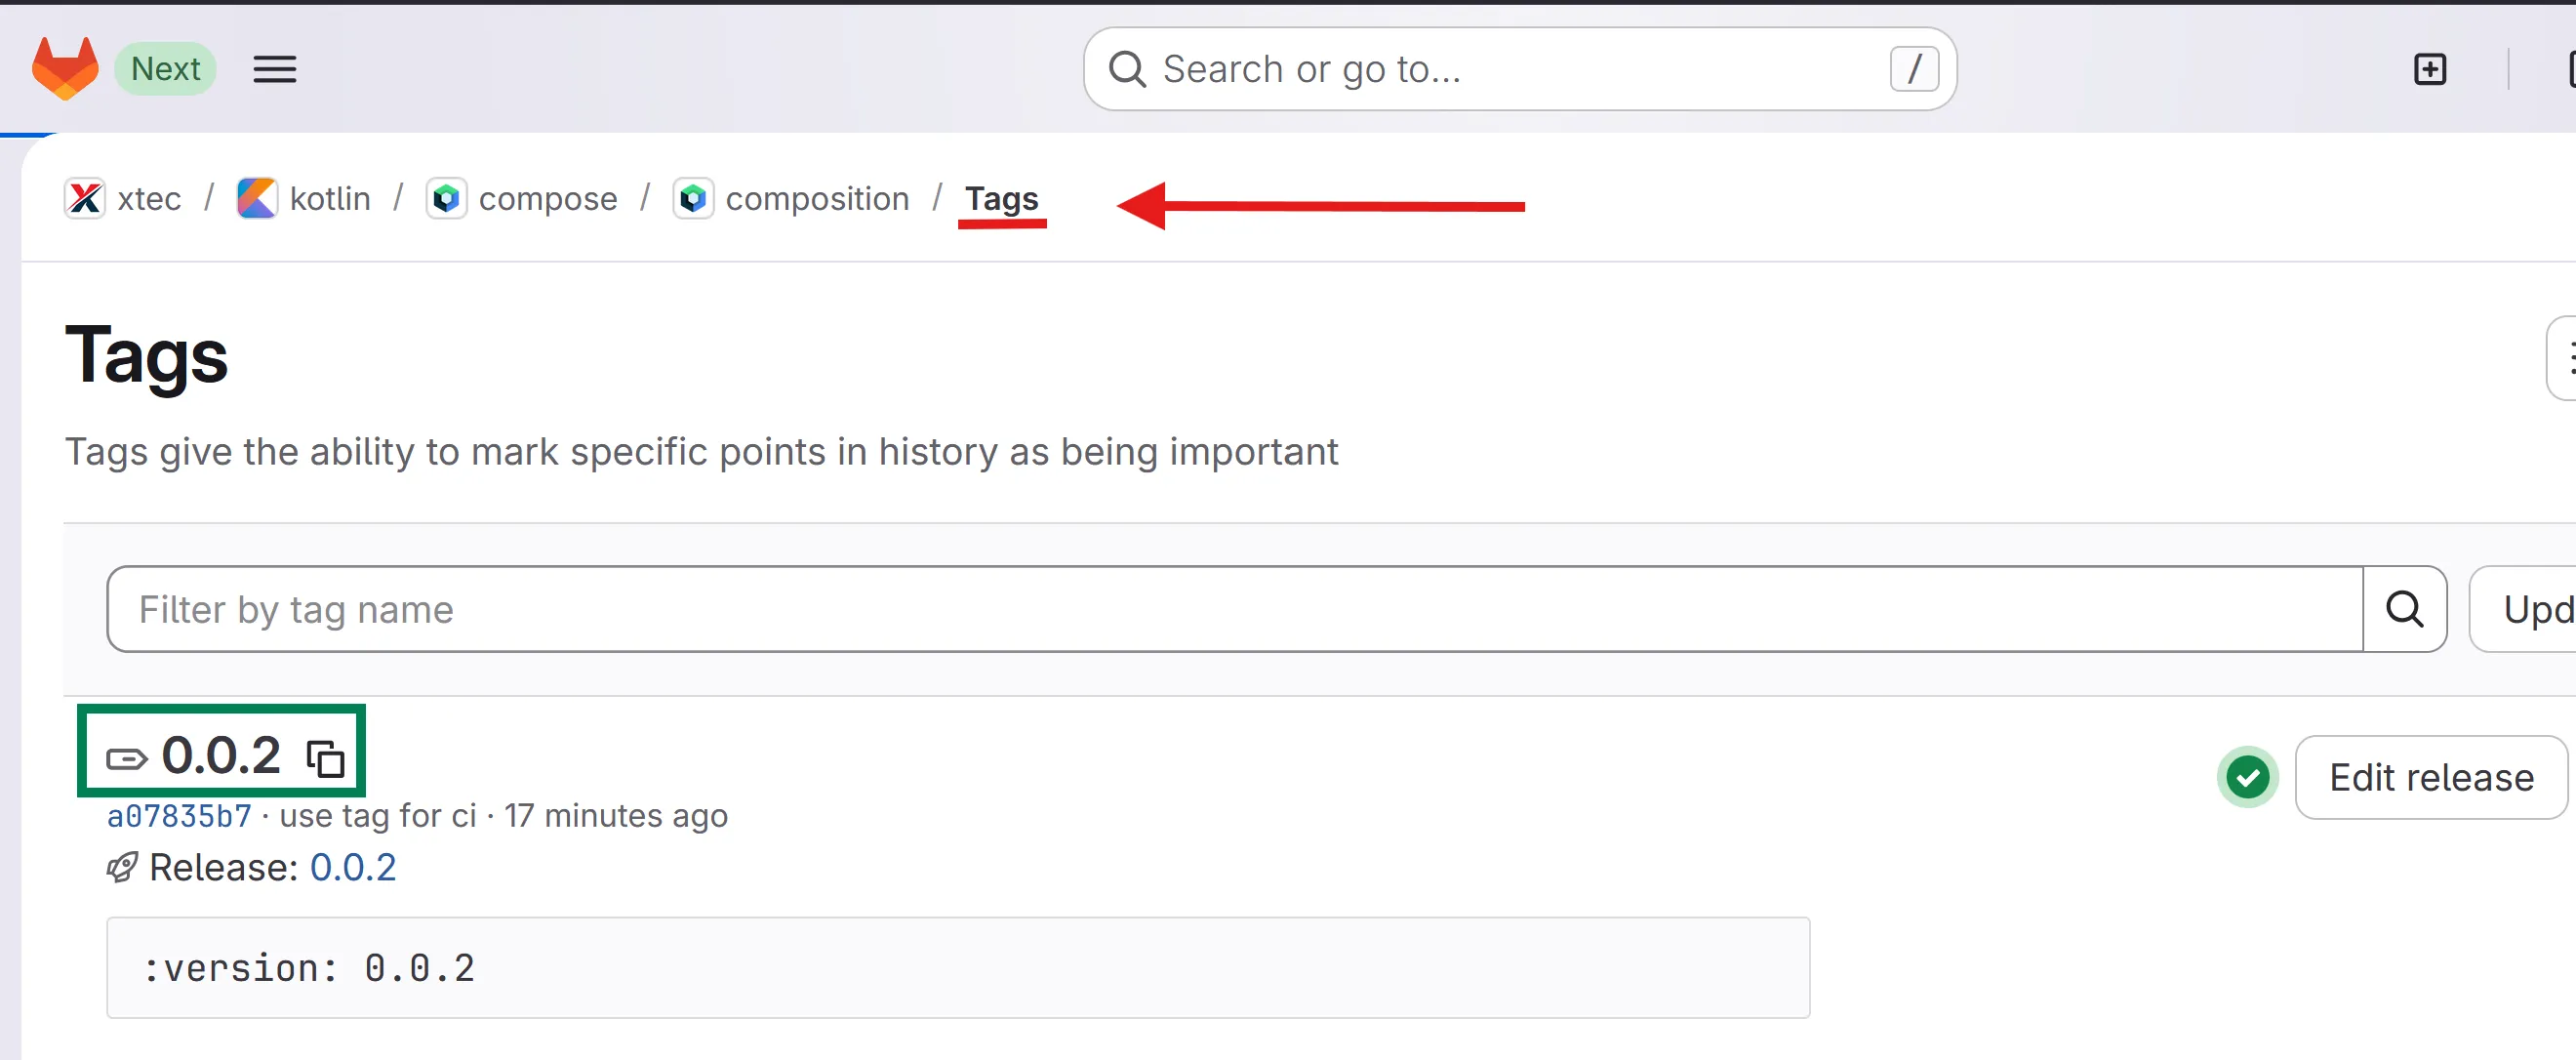
Task: Open the hamburger sidebar menu
Action: [274, 69]
